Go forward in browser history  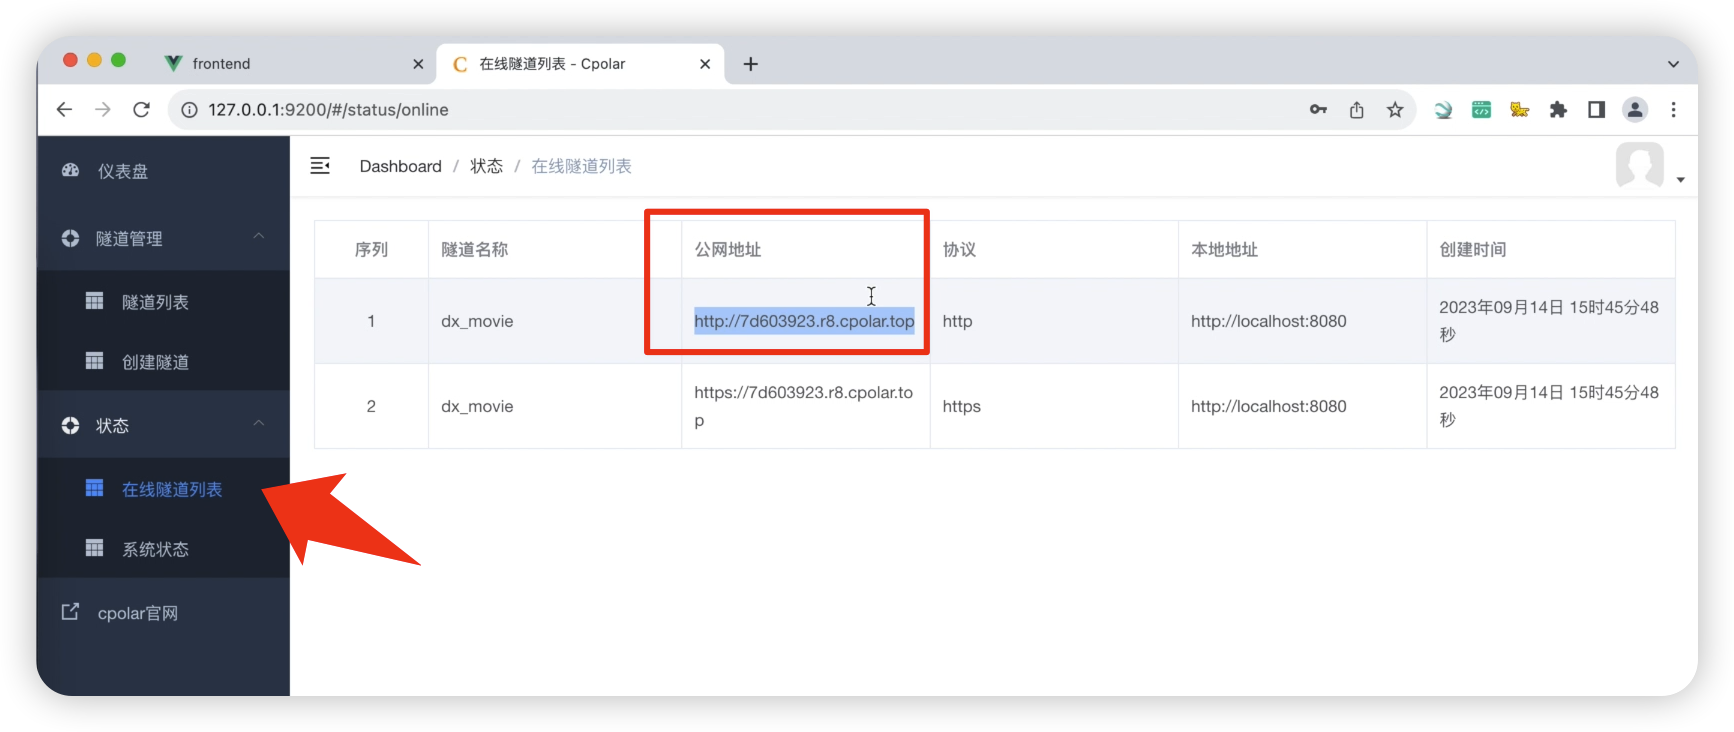click(103, 109)
